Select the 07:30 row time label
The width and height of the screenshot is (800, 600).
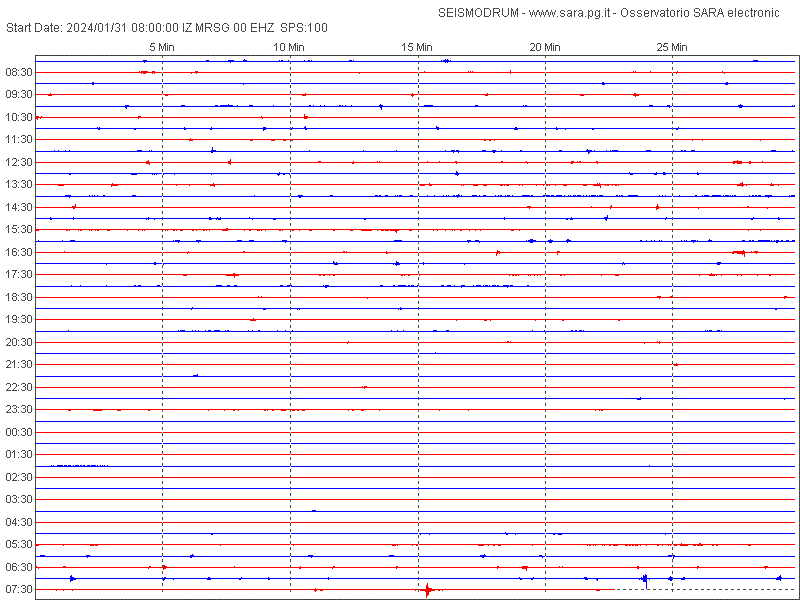pyautogui.click(x=19, y=589)
